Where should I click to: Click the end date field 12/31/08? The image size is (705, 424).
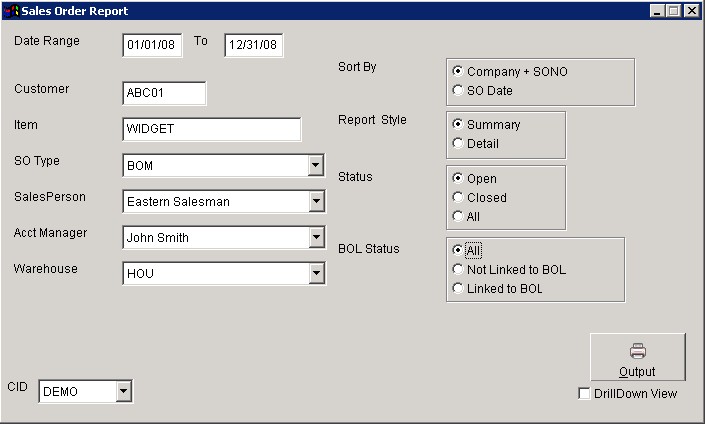[254, 45]
